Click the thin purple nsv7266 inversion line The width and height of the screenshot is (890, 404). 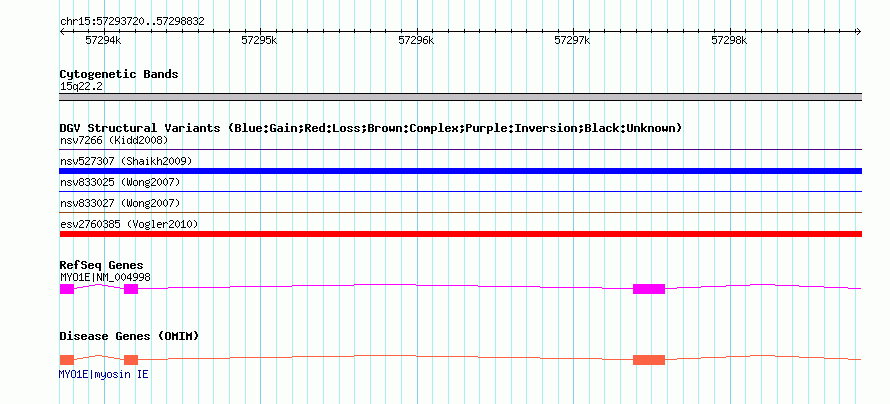pyautogui.click(x=460, y=150)
